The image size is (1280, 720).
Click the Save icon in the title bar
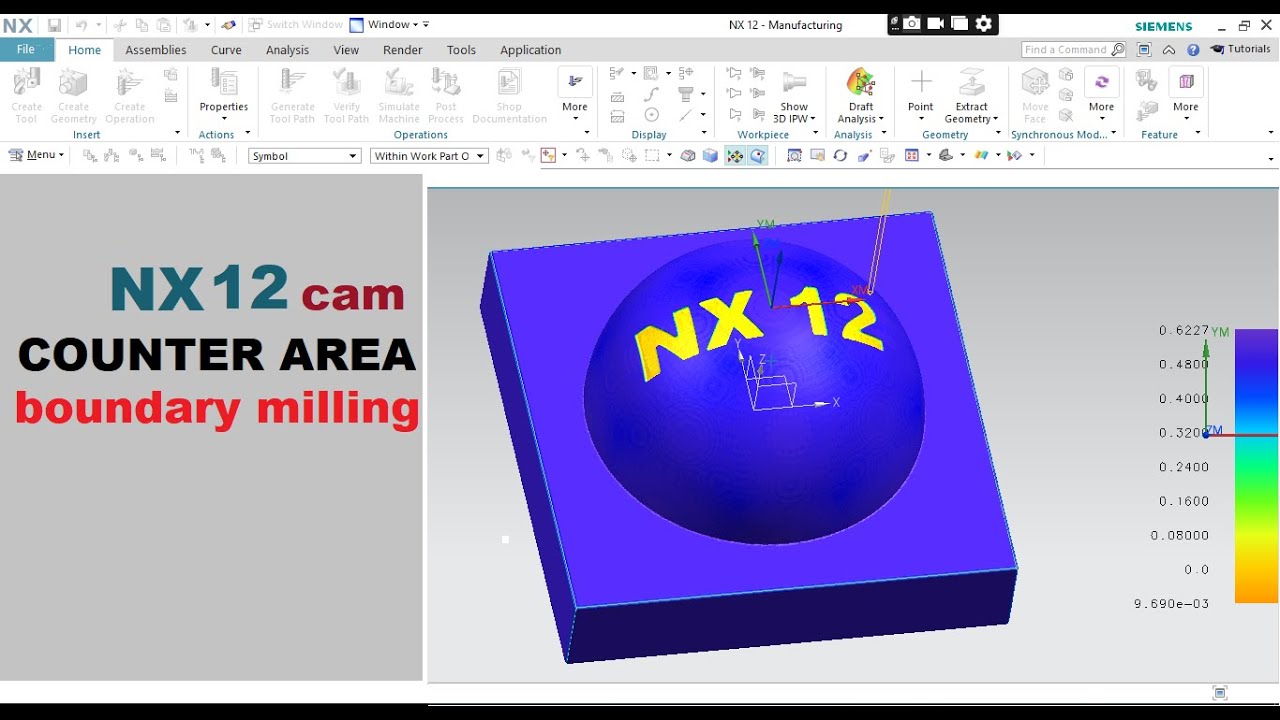[54, 25]
